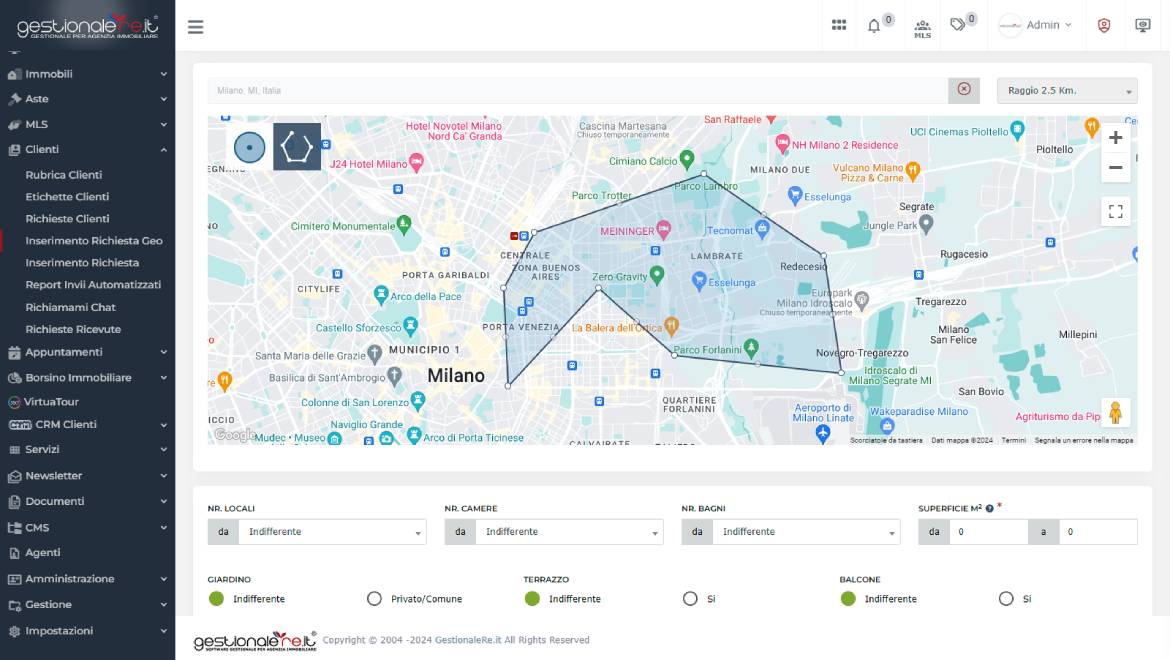Screen dimensions: 1170x660
Task: Click the red shield user icon
Action: tap(1104, 25)
